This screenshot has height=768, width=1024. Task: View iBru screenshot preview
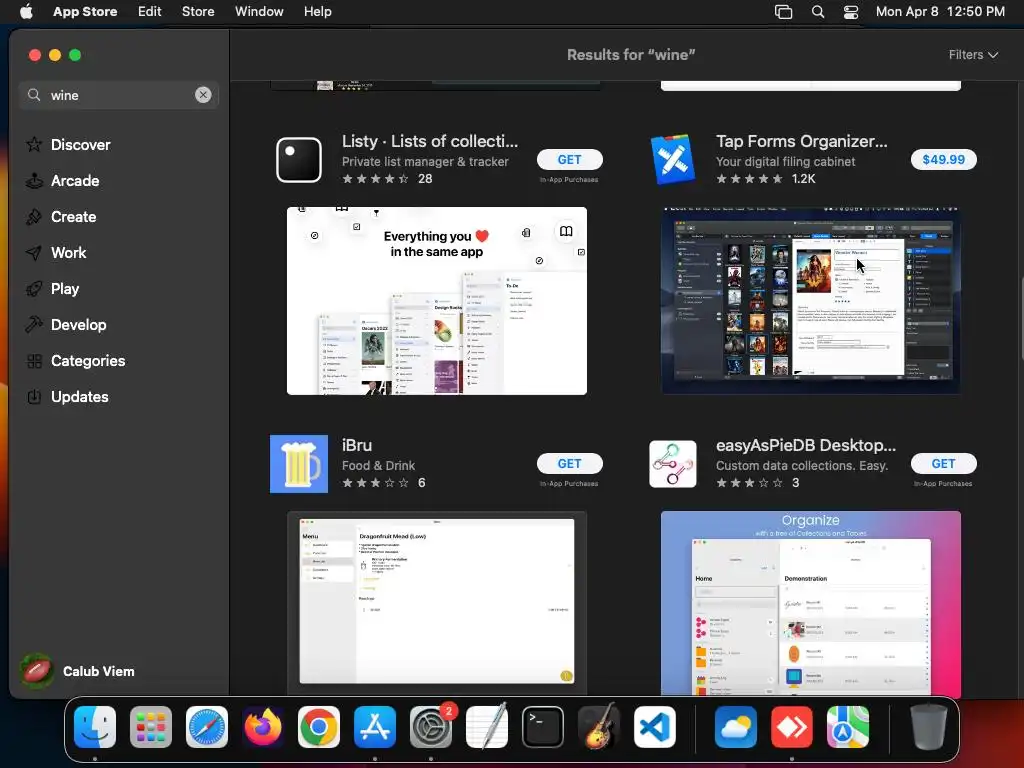[x=437, y=602]
